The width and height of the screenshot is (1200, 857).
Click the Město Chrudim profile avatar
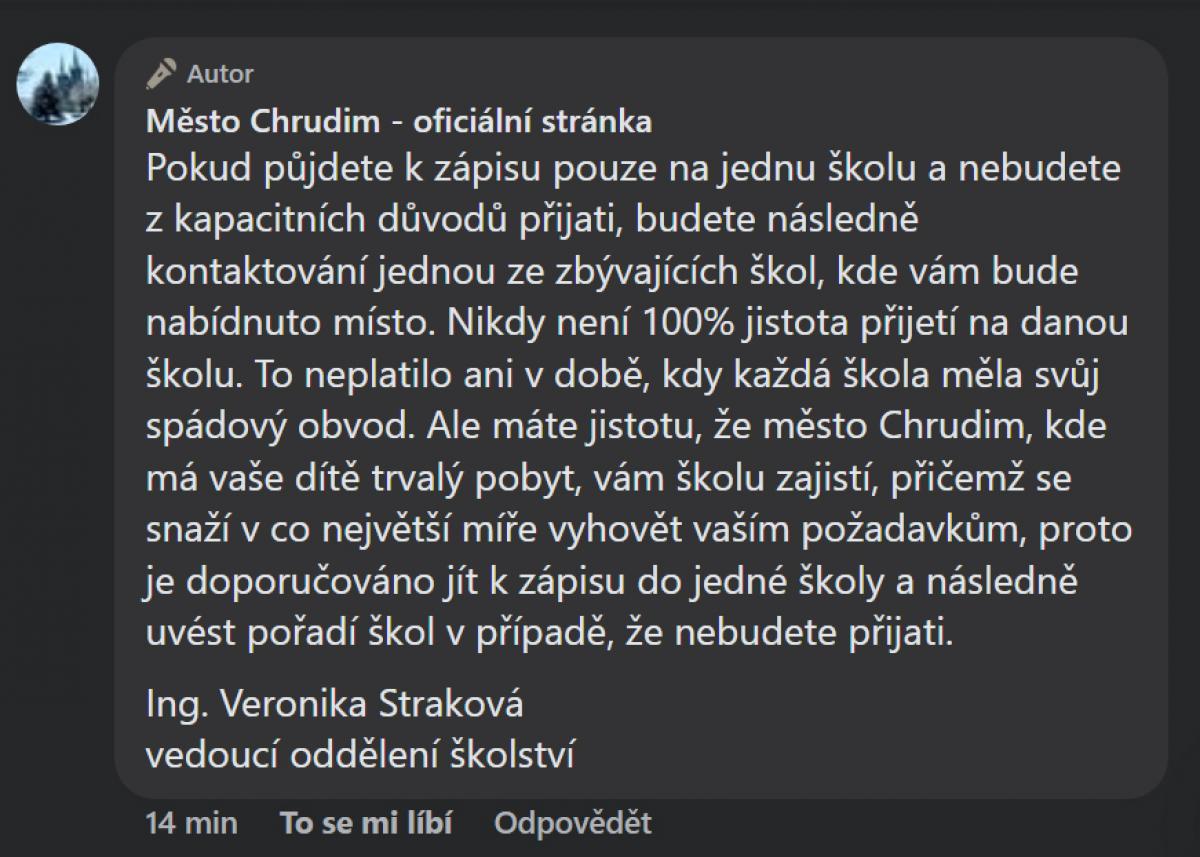pos(58,84)
